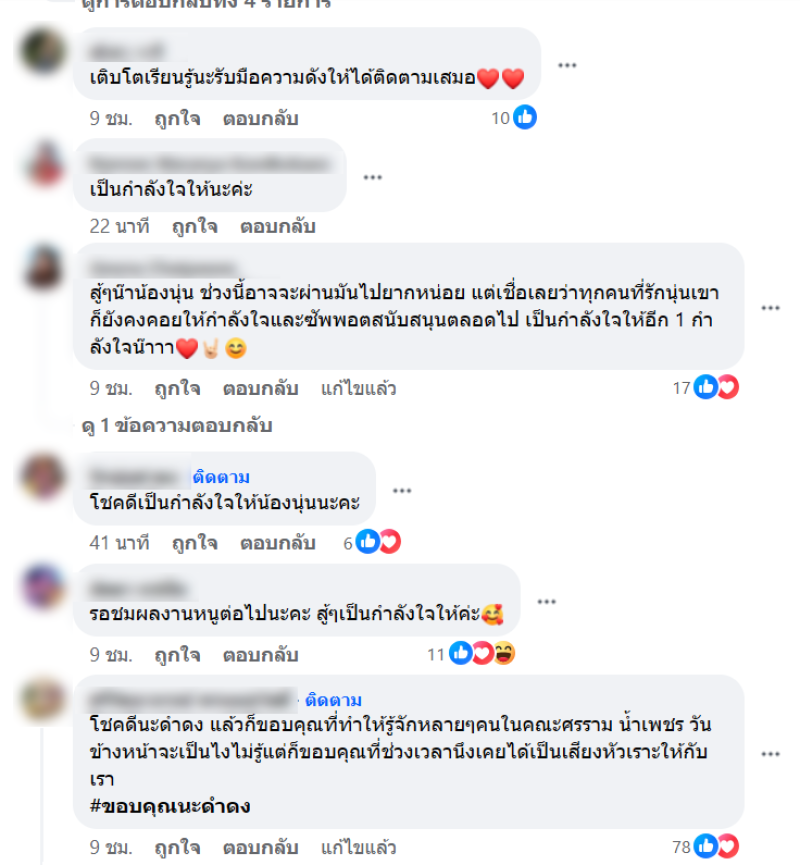Viewport: 800px width, 865px height.
Task: Show edit history via แก้ไขแล้ว on สู้ๆน๊าน้องนุ่น comment
Action: [359, 388]
